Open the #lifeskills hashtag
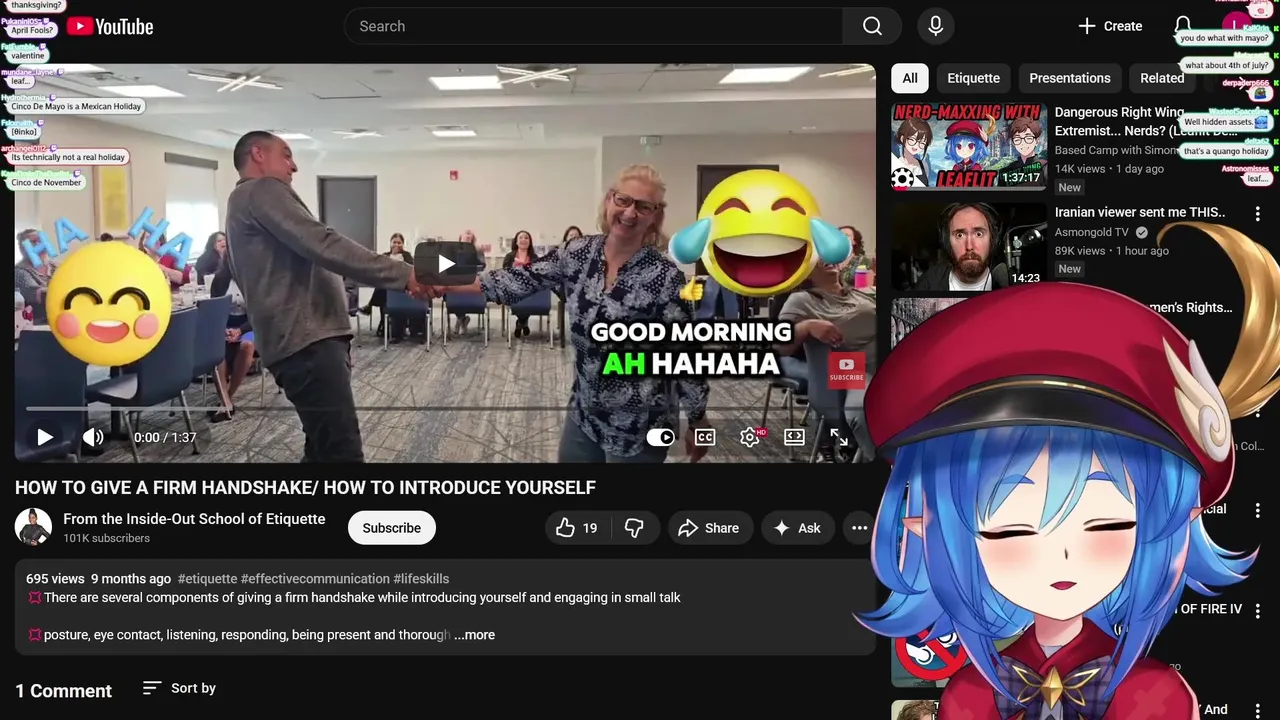 (421, 579)
